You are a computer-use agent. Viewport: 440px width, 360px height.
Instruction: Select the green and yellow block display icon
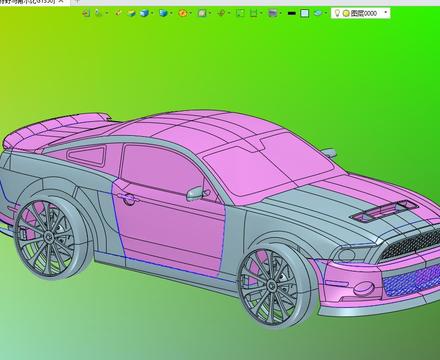click(131, 13)
